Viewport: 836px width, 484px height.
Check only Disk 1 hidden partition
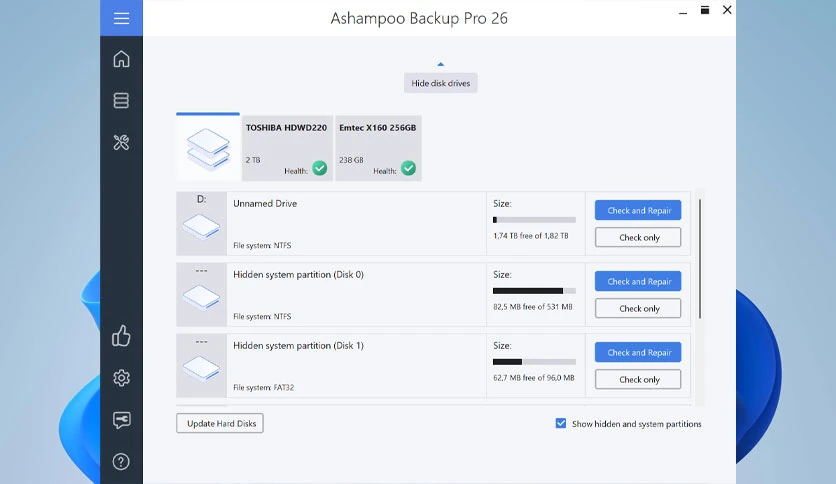click(x=638, y=380)
